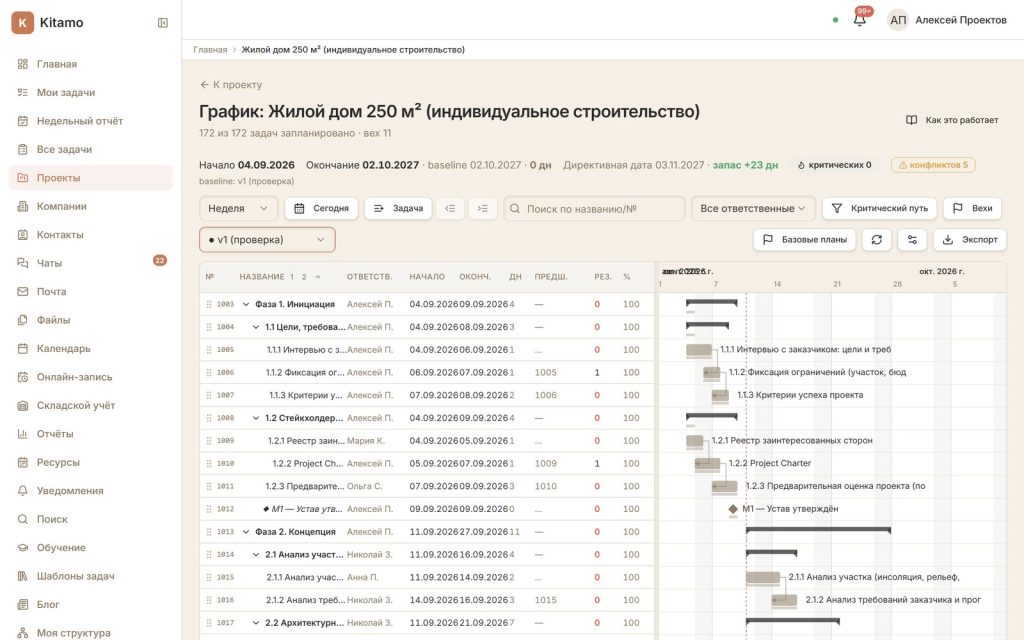Image resolution: width=1024 pixels, height=640 pixels.
Task: Click drag handle of row 1003
Action: pyautogui.click(x=209, y=304)
